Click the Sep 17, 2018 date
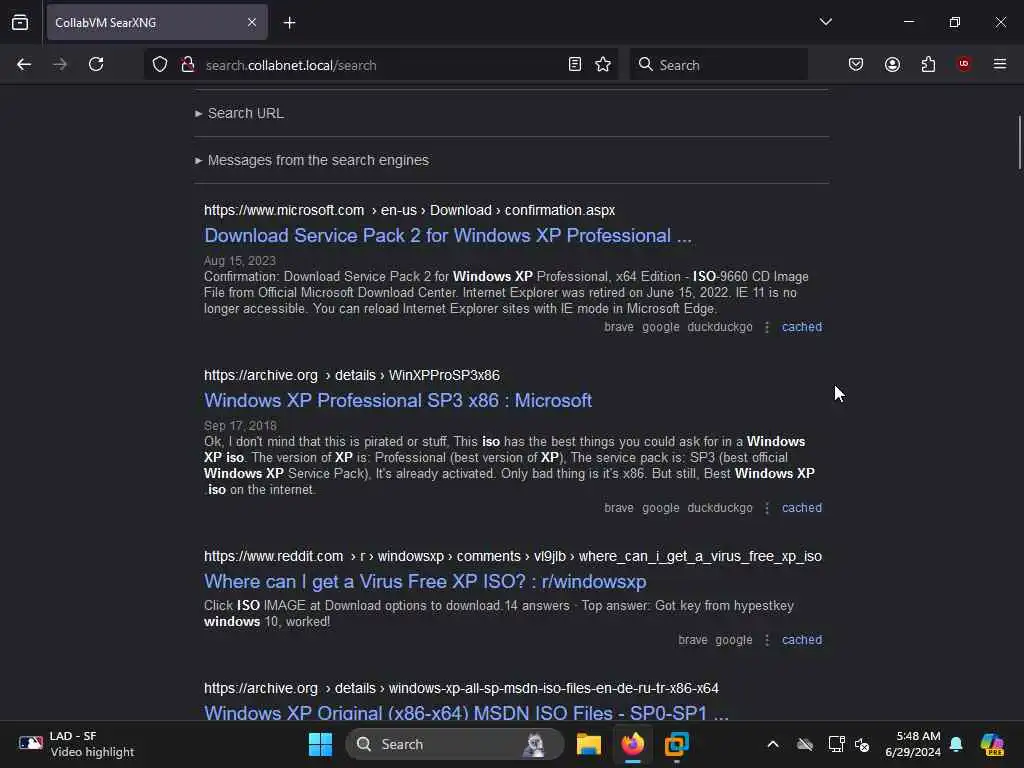 (240, 425)
